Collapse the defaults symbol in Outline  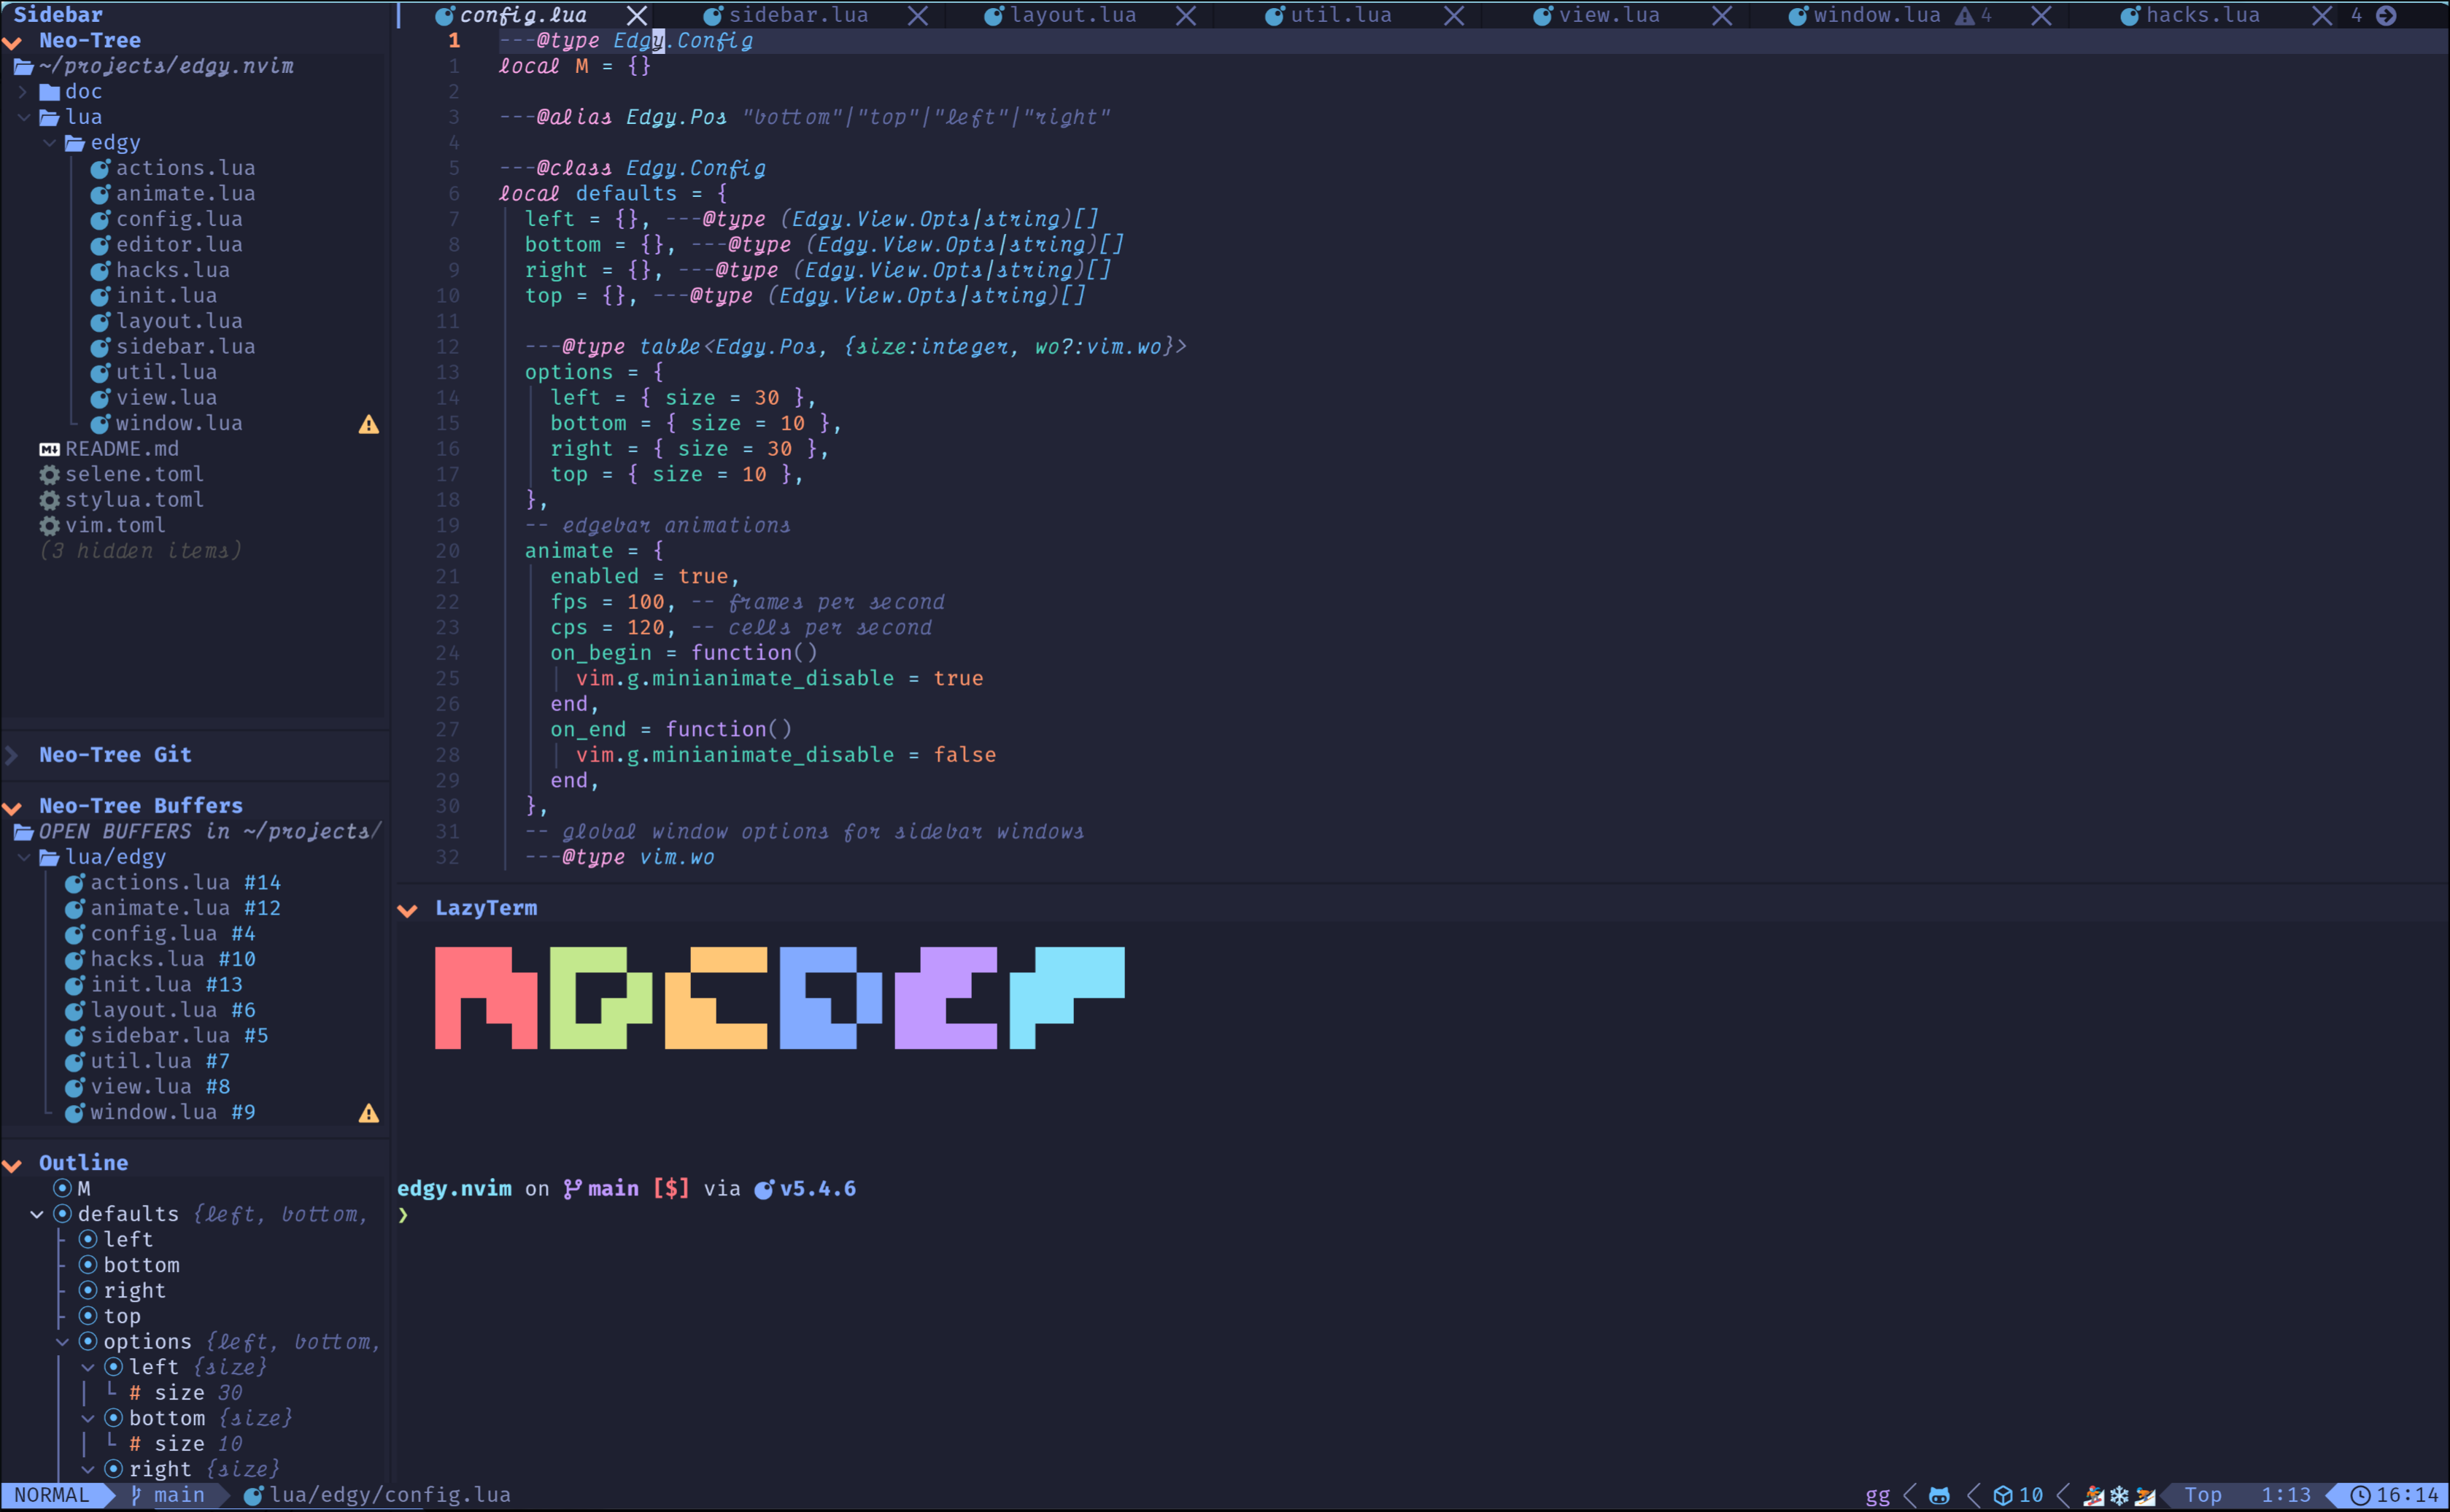tap(37, 1214)
